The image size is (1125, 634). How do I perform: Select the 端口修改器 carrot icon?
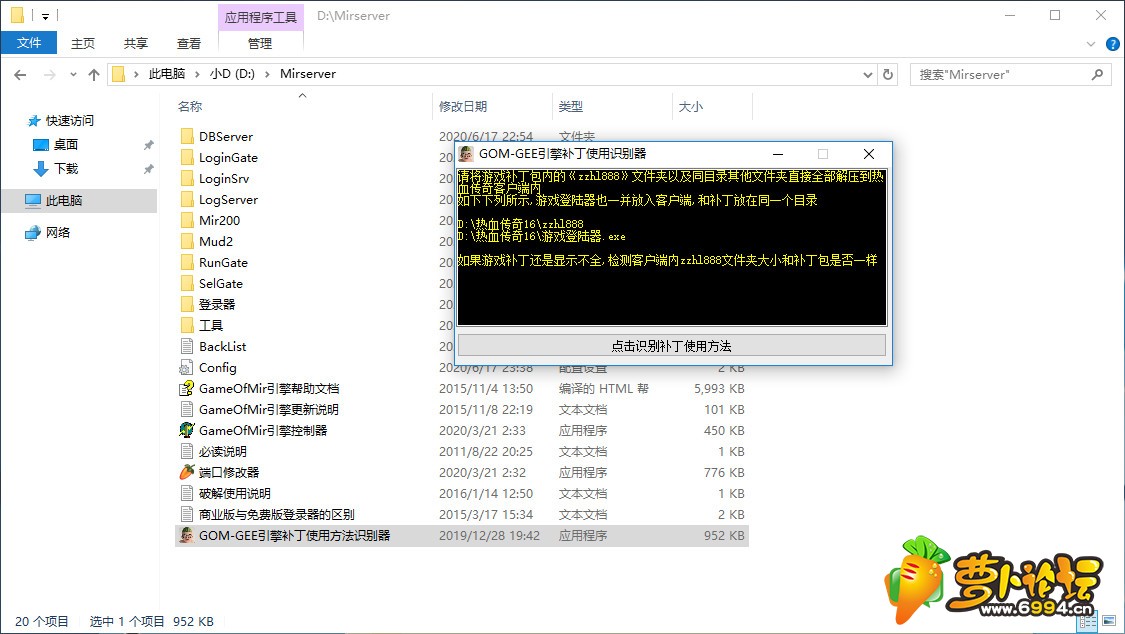point(187,472)
